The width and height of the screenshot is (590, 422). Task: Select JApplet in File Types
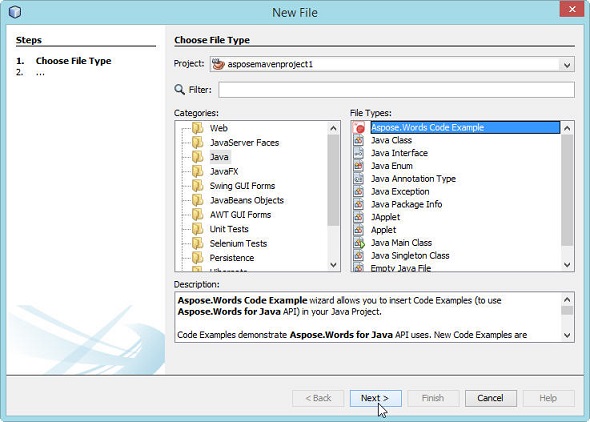click(x=385, y=217)
